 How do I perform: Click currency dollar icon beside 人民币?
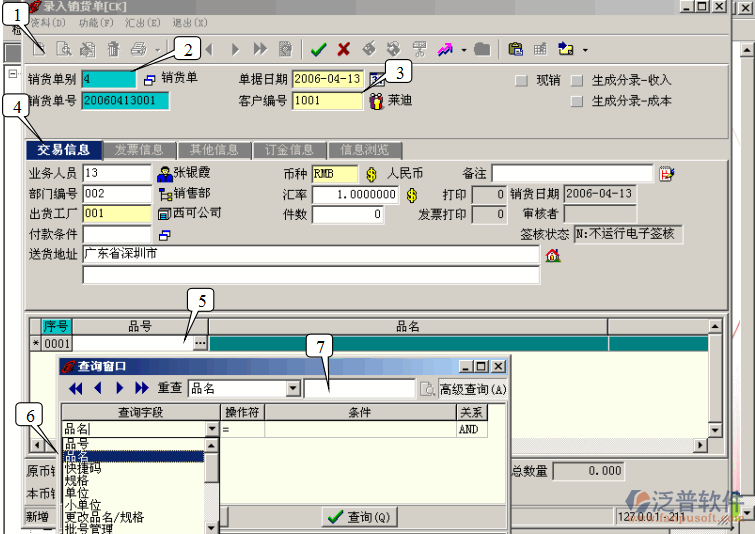371,174
